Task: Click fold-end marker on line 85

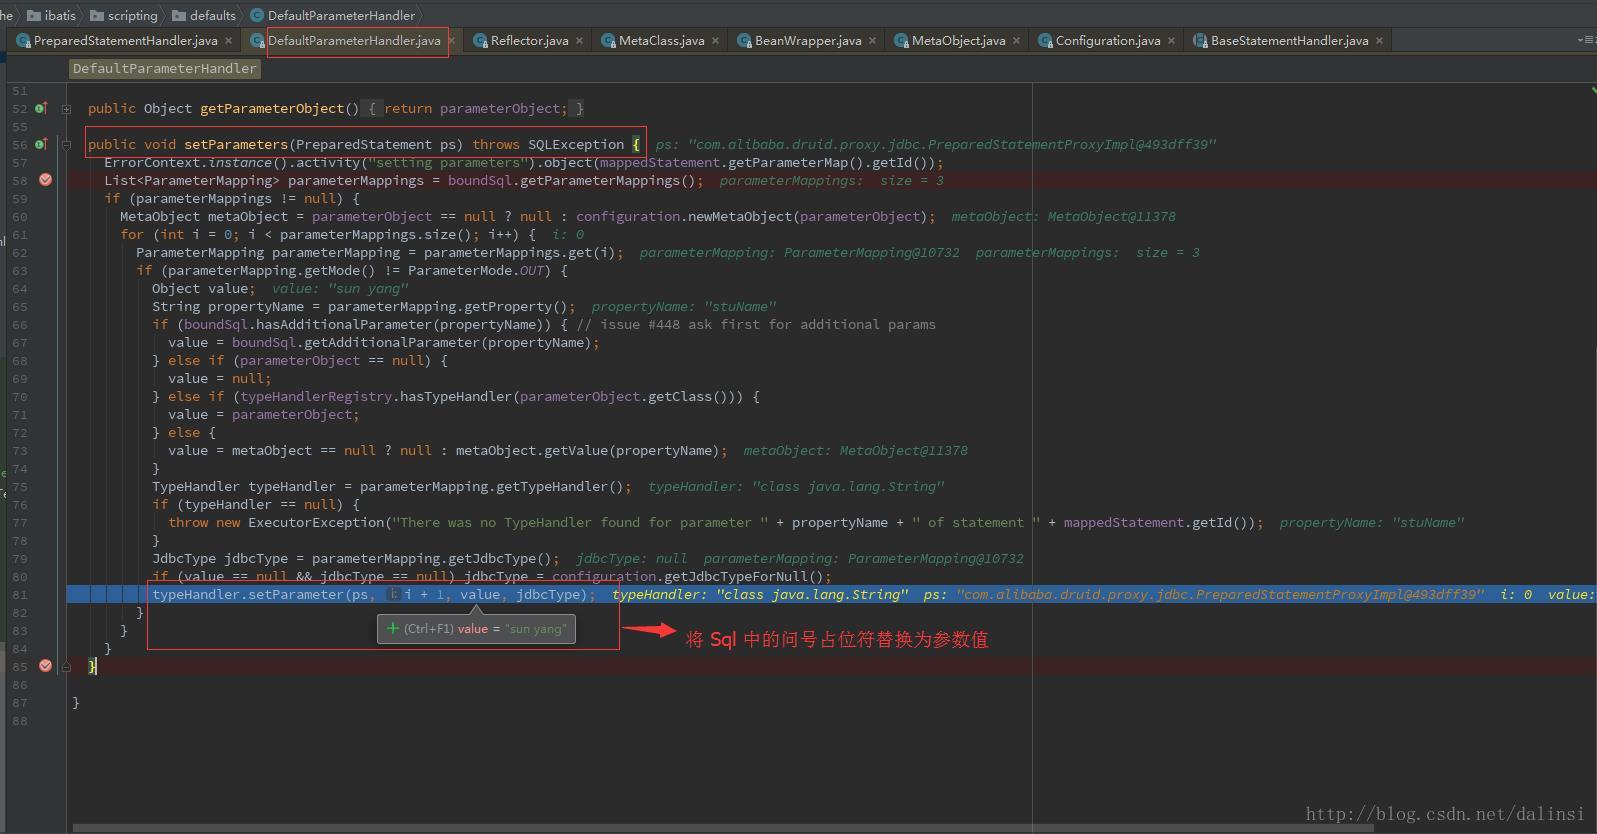Action: click(x=66, y=666)
